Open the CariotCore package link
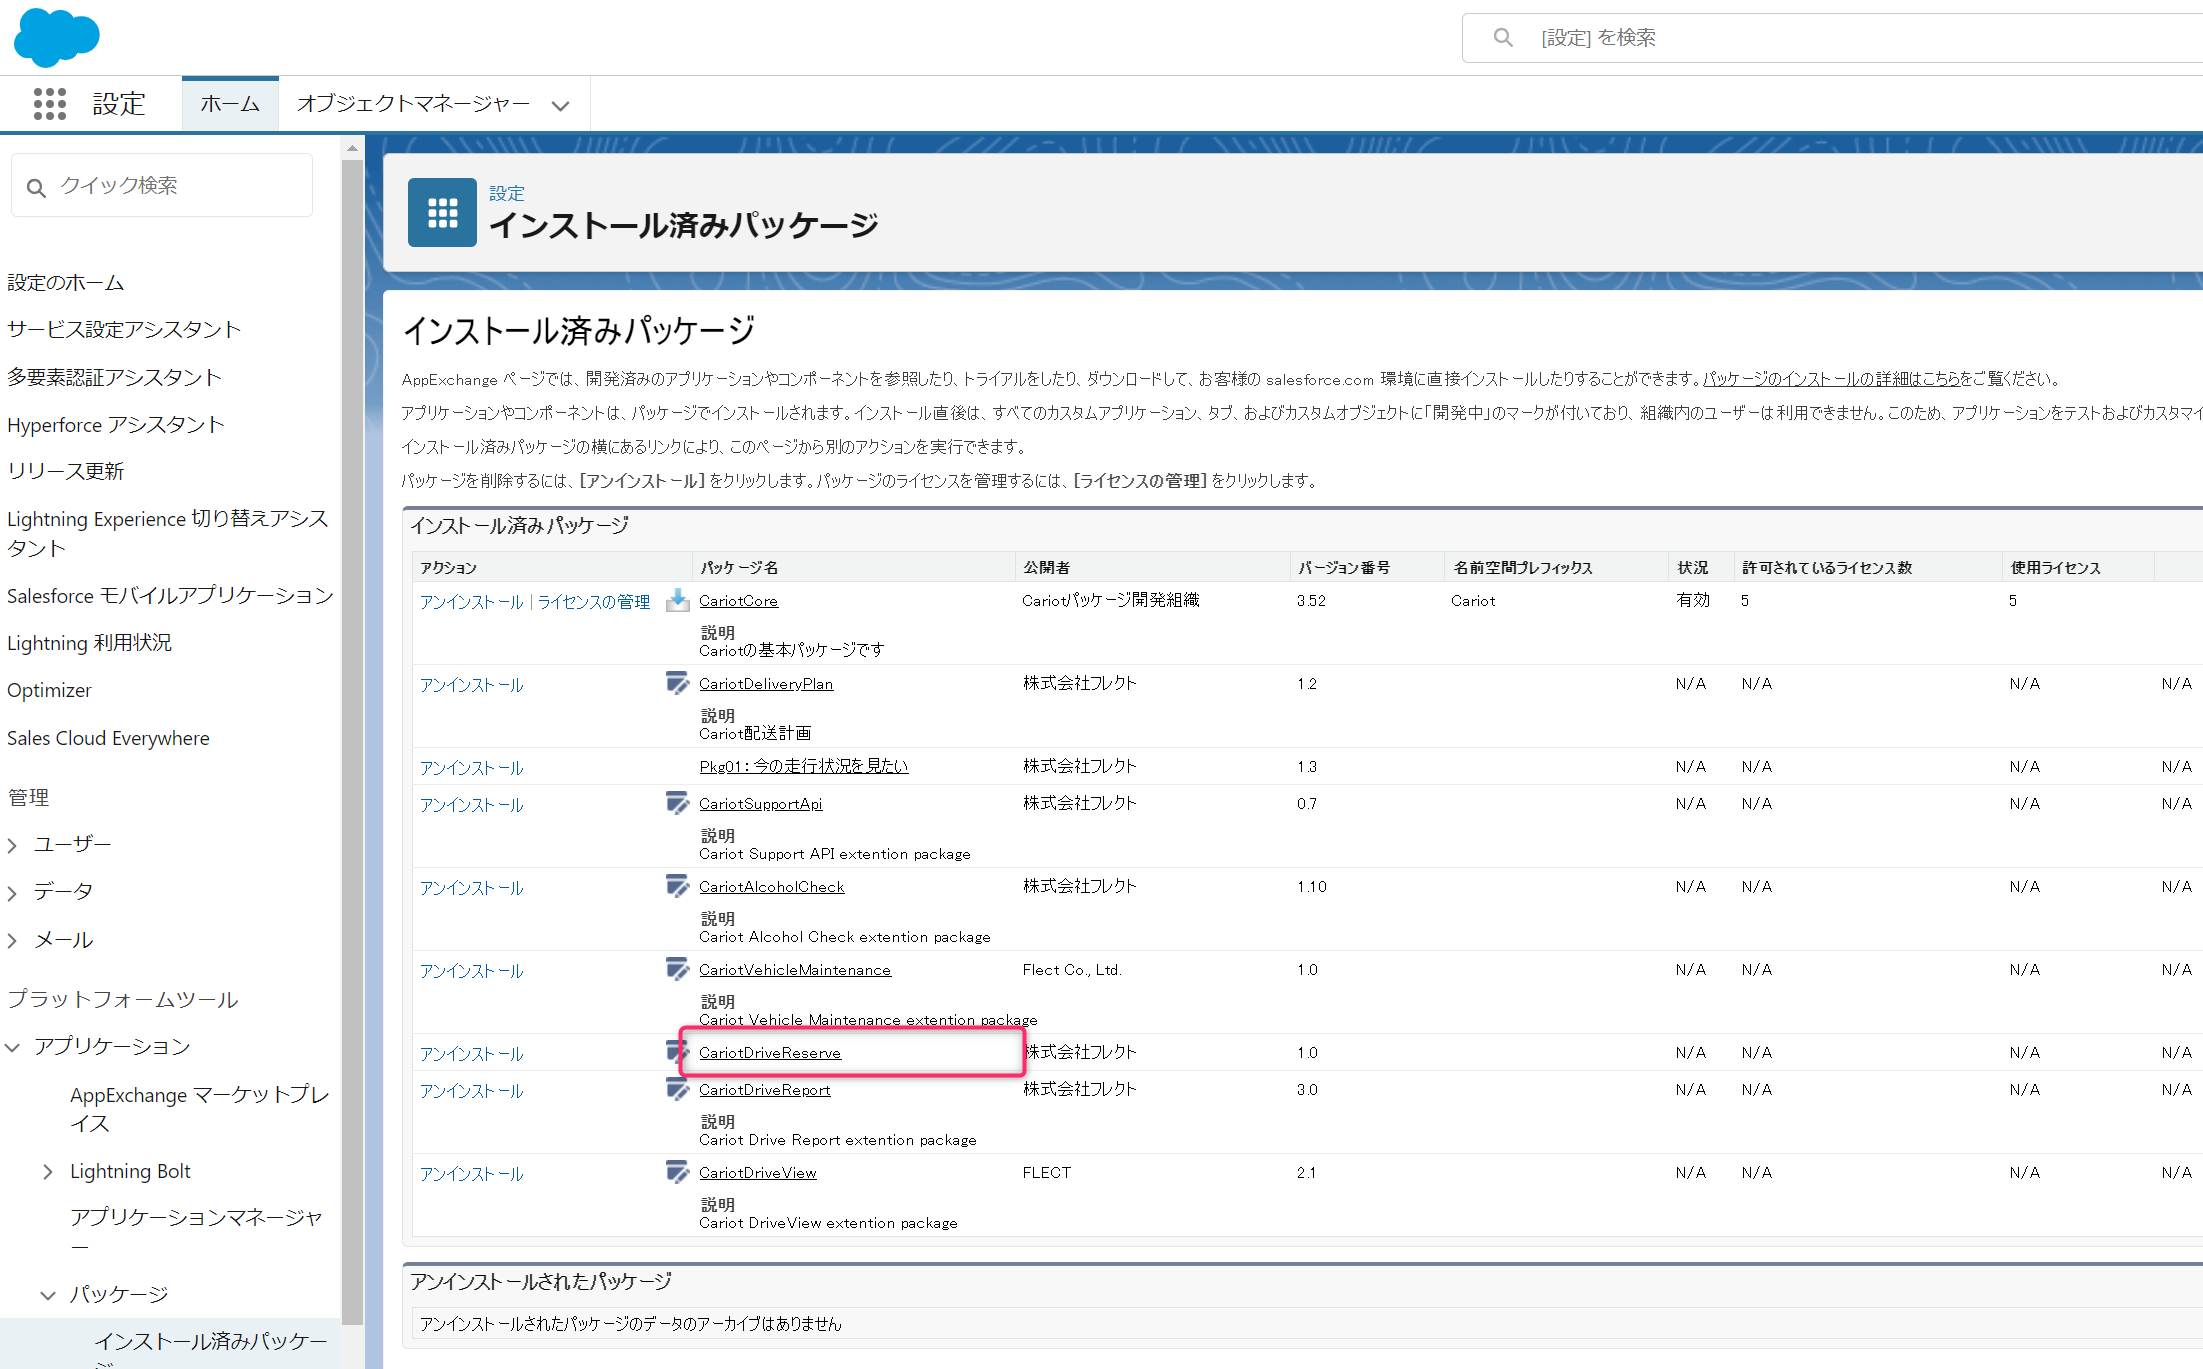 click(738, 601)
